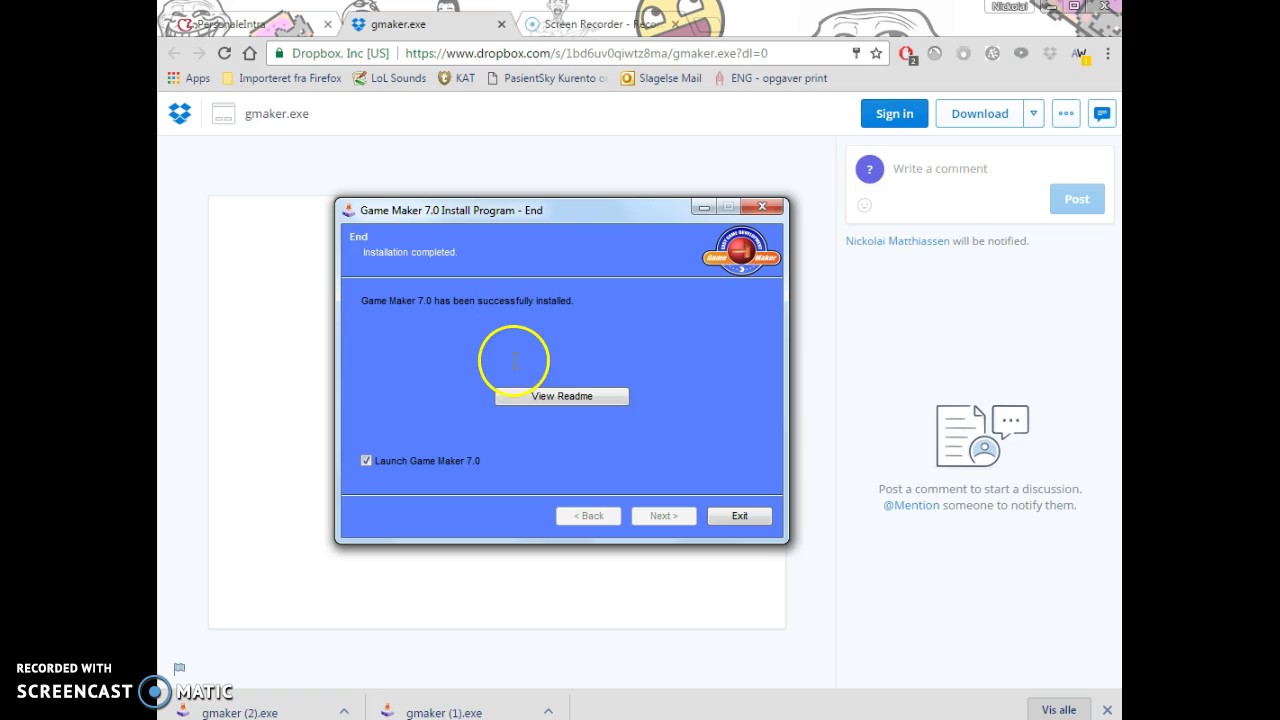Open the ENG - opgaver print bookmark

(x=770, y=78)
